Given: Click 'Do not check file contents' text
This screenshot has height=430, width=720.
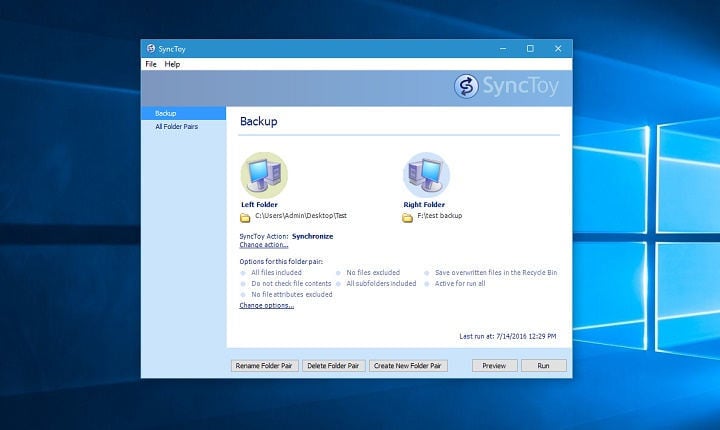Looking at the screenshot, I should tap(291, 283).
